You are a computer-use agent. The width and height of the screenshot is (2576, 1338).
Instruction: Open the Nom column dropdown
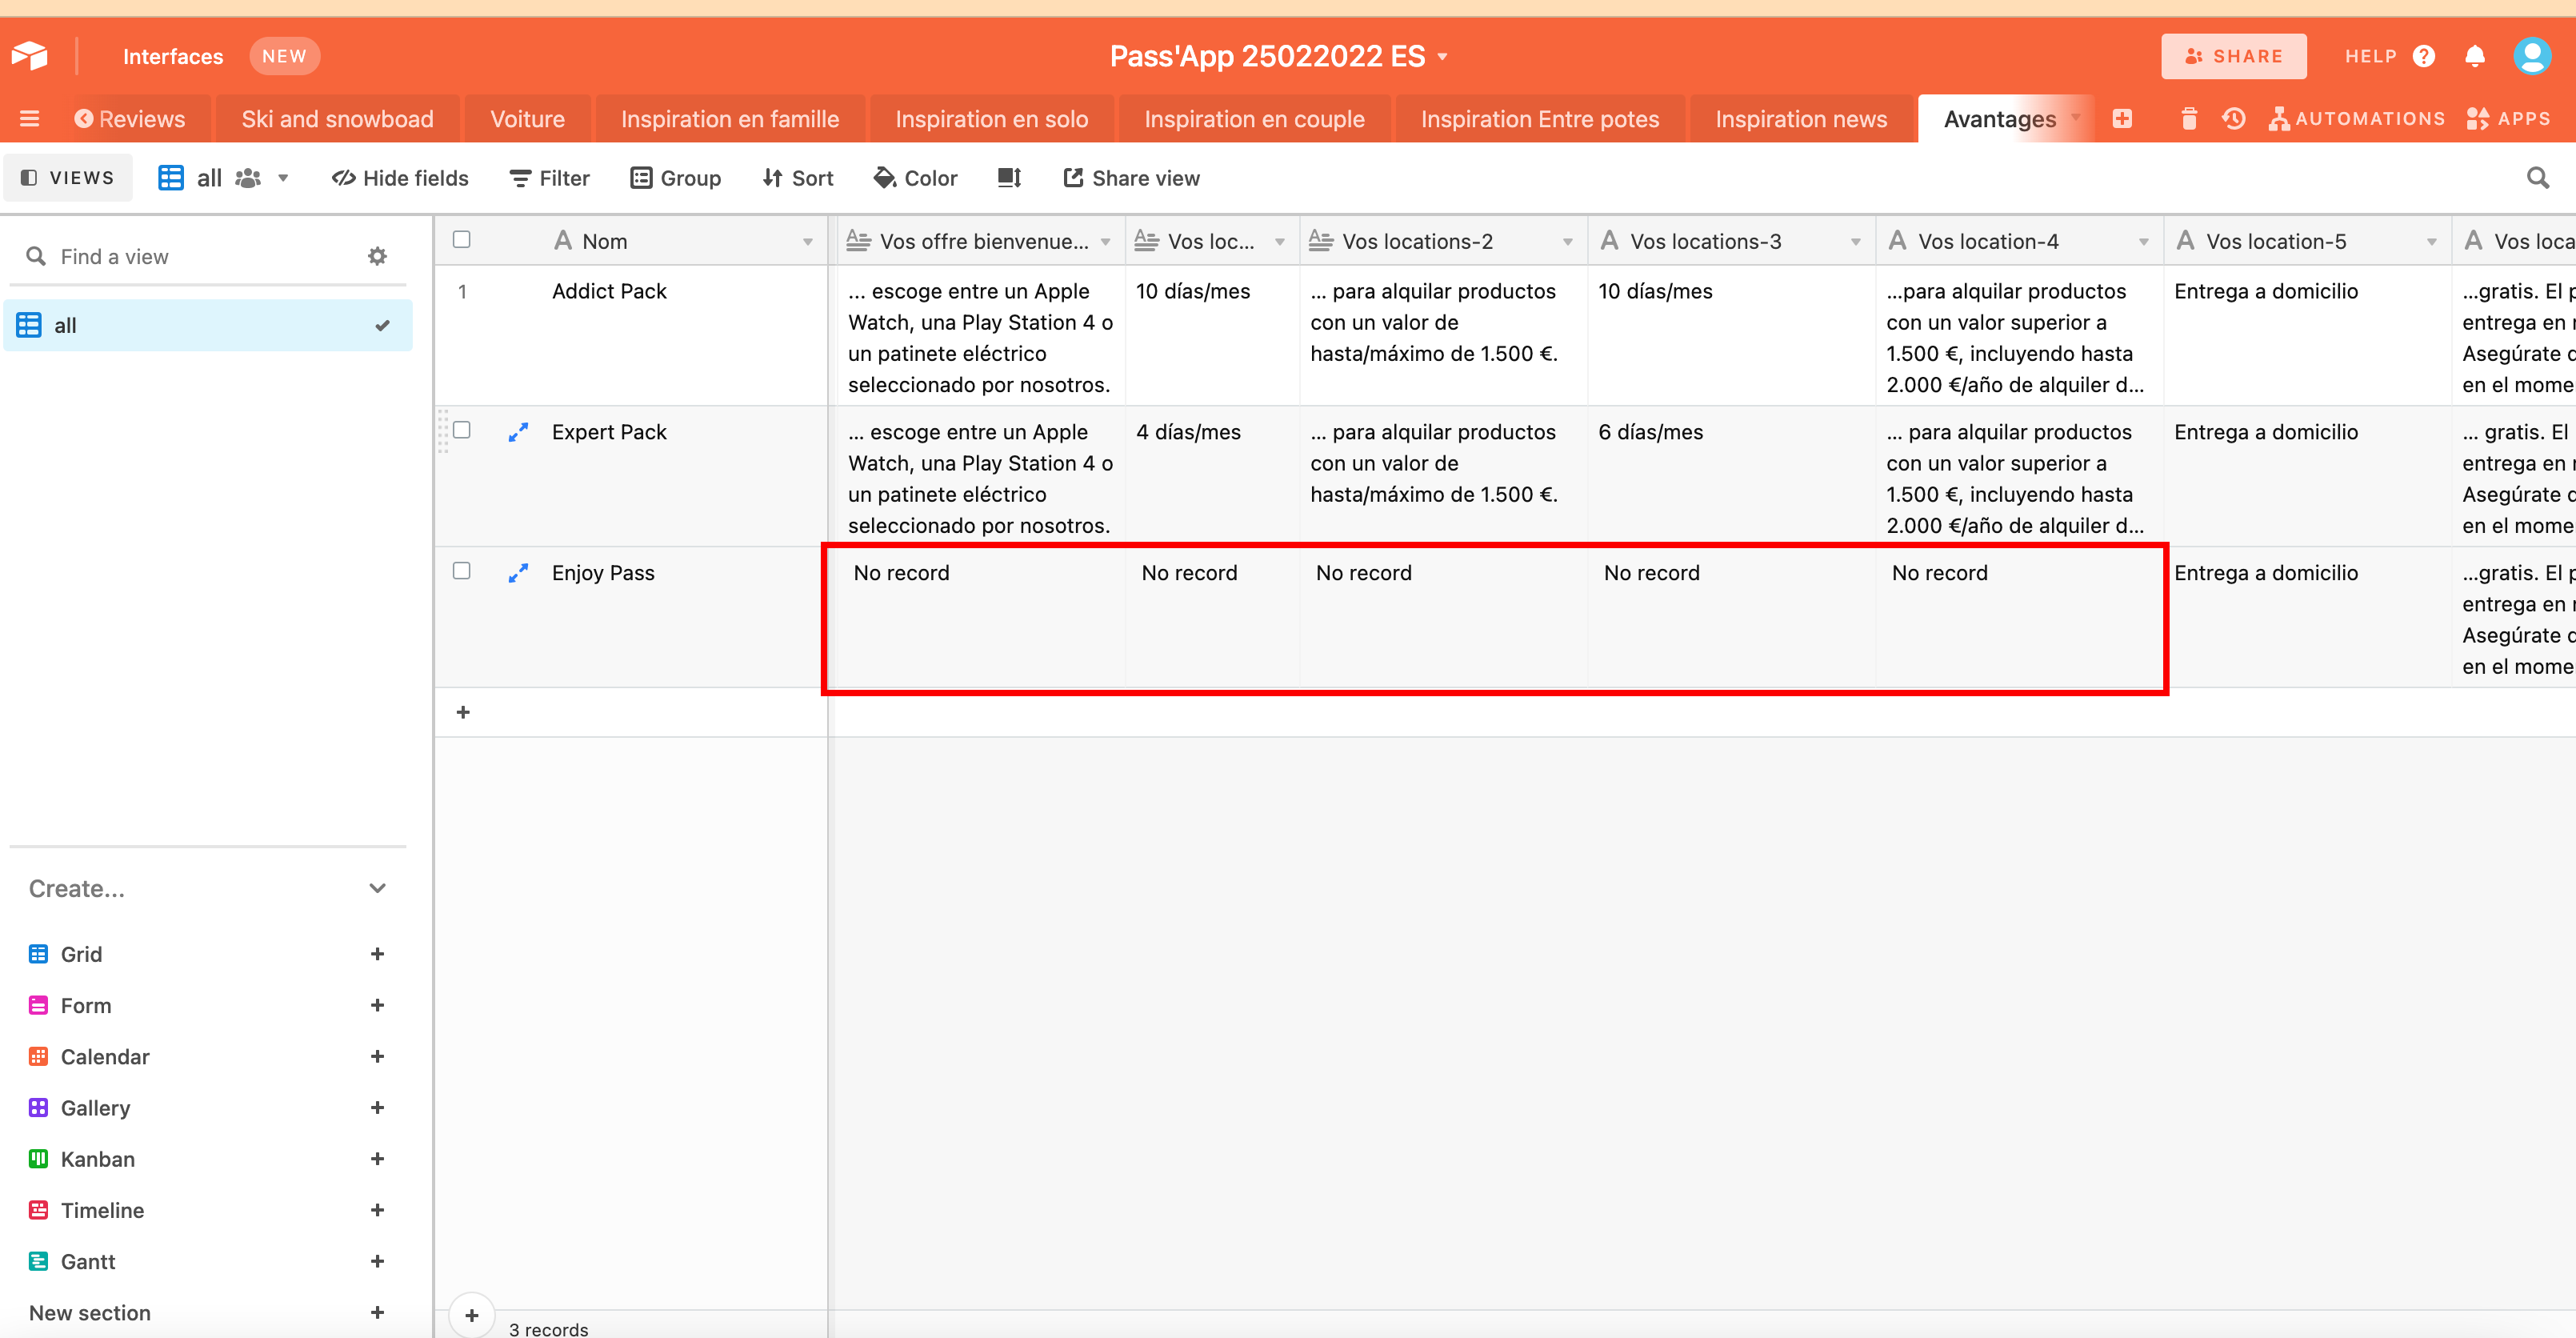pyautogui.click(x=807, y=242)
